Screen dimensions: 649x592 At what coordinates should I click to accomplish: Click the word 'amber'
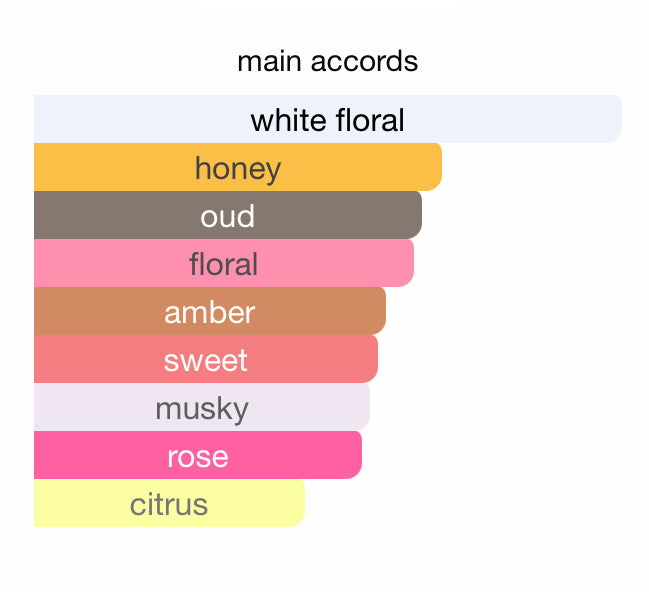coord(210,312)
